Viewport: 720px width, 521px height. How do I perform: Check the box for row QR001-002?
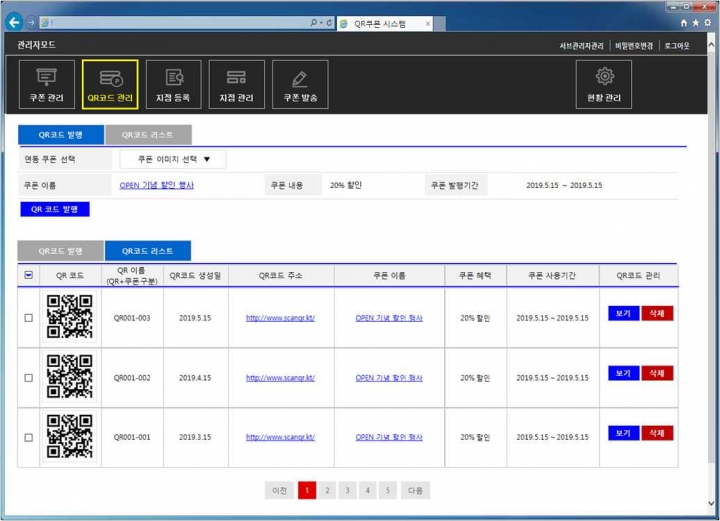coord(28,378)
